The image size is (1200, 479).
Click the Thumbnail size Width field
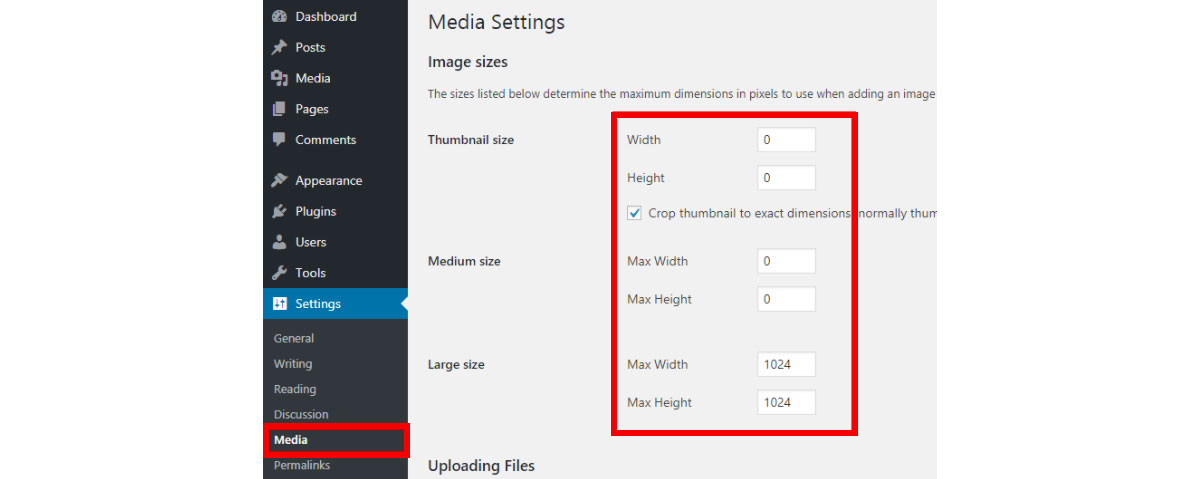tap(786, 140)
